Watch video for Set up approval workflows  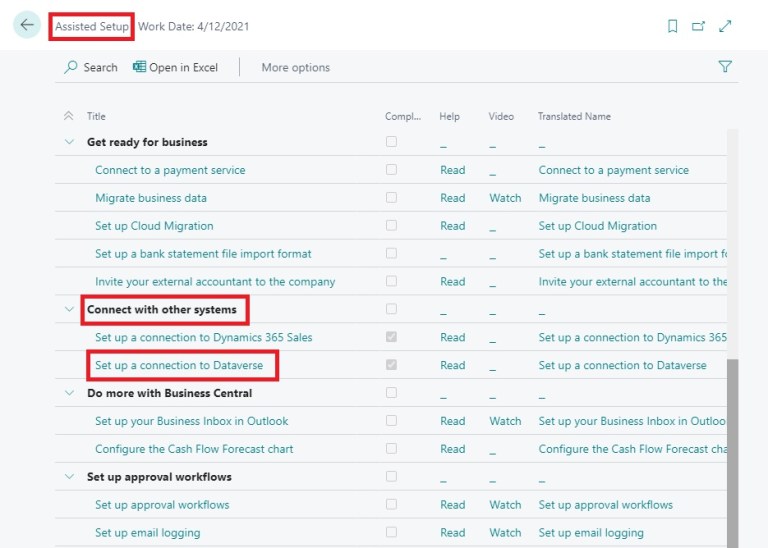pyautogui.click(x=505, y=505)
